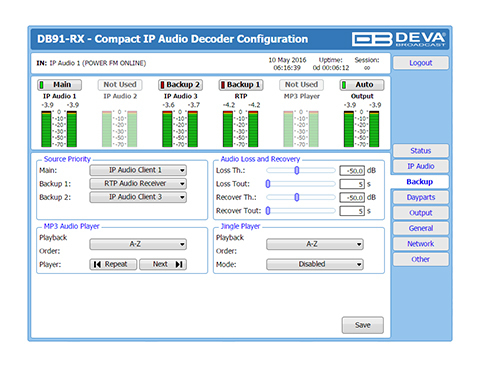Open the Backup 2 source dropdown
Image resolution: width=488 pixels, height=368 pixels.
tap(138, 197)
